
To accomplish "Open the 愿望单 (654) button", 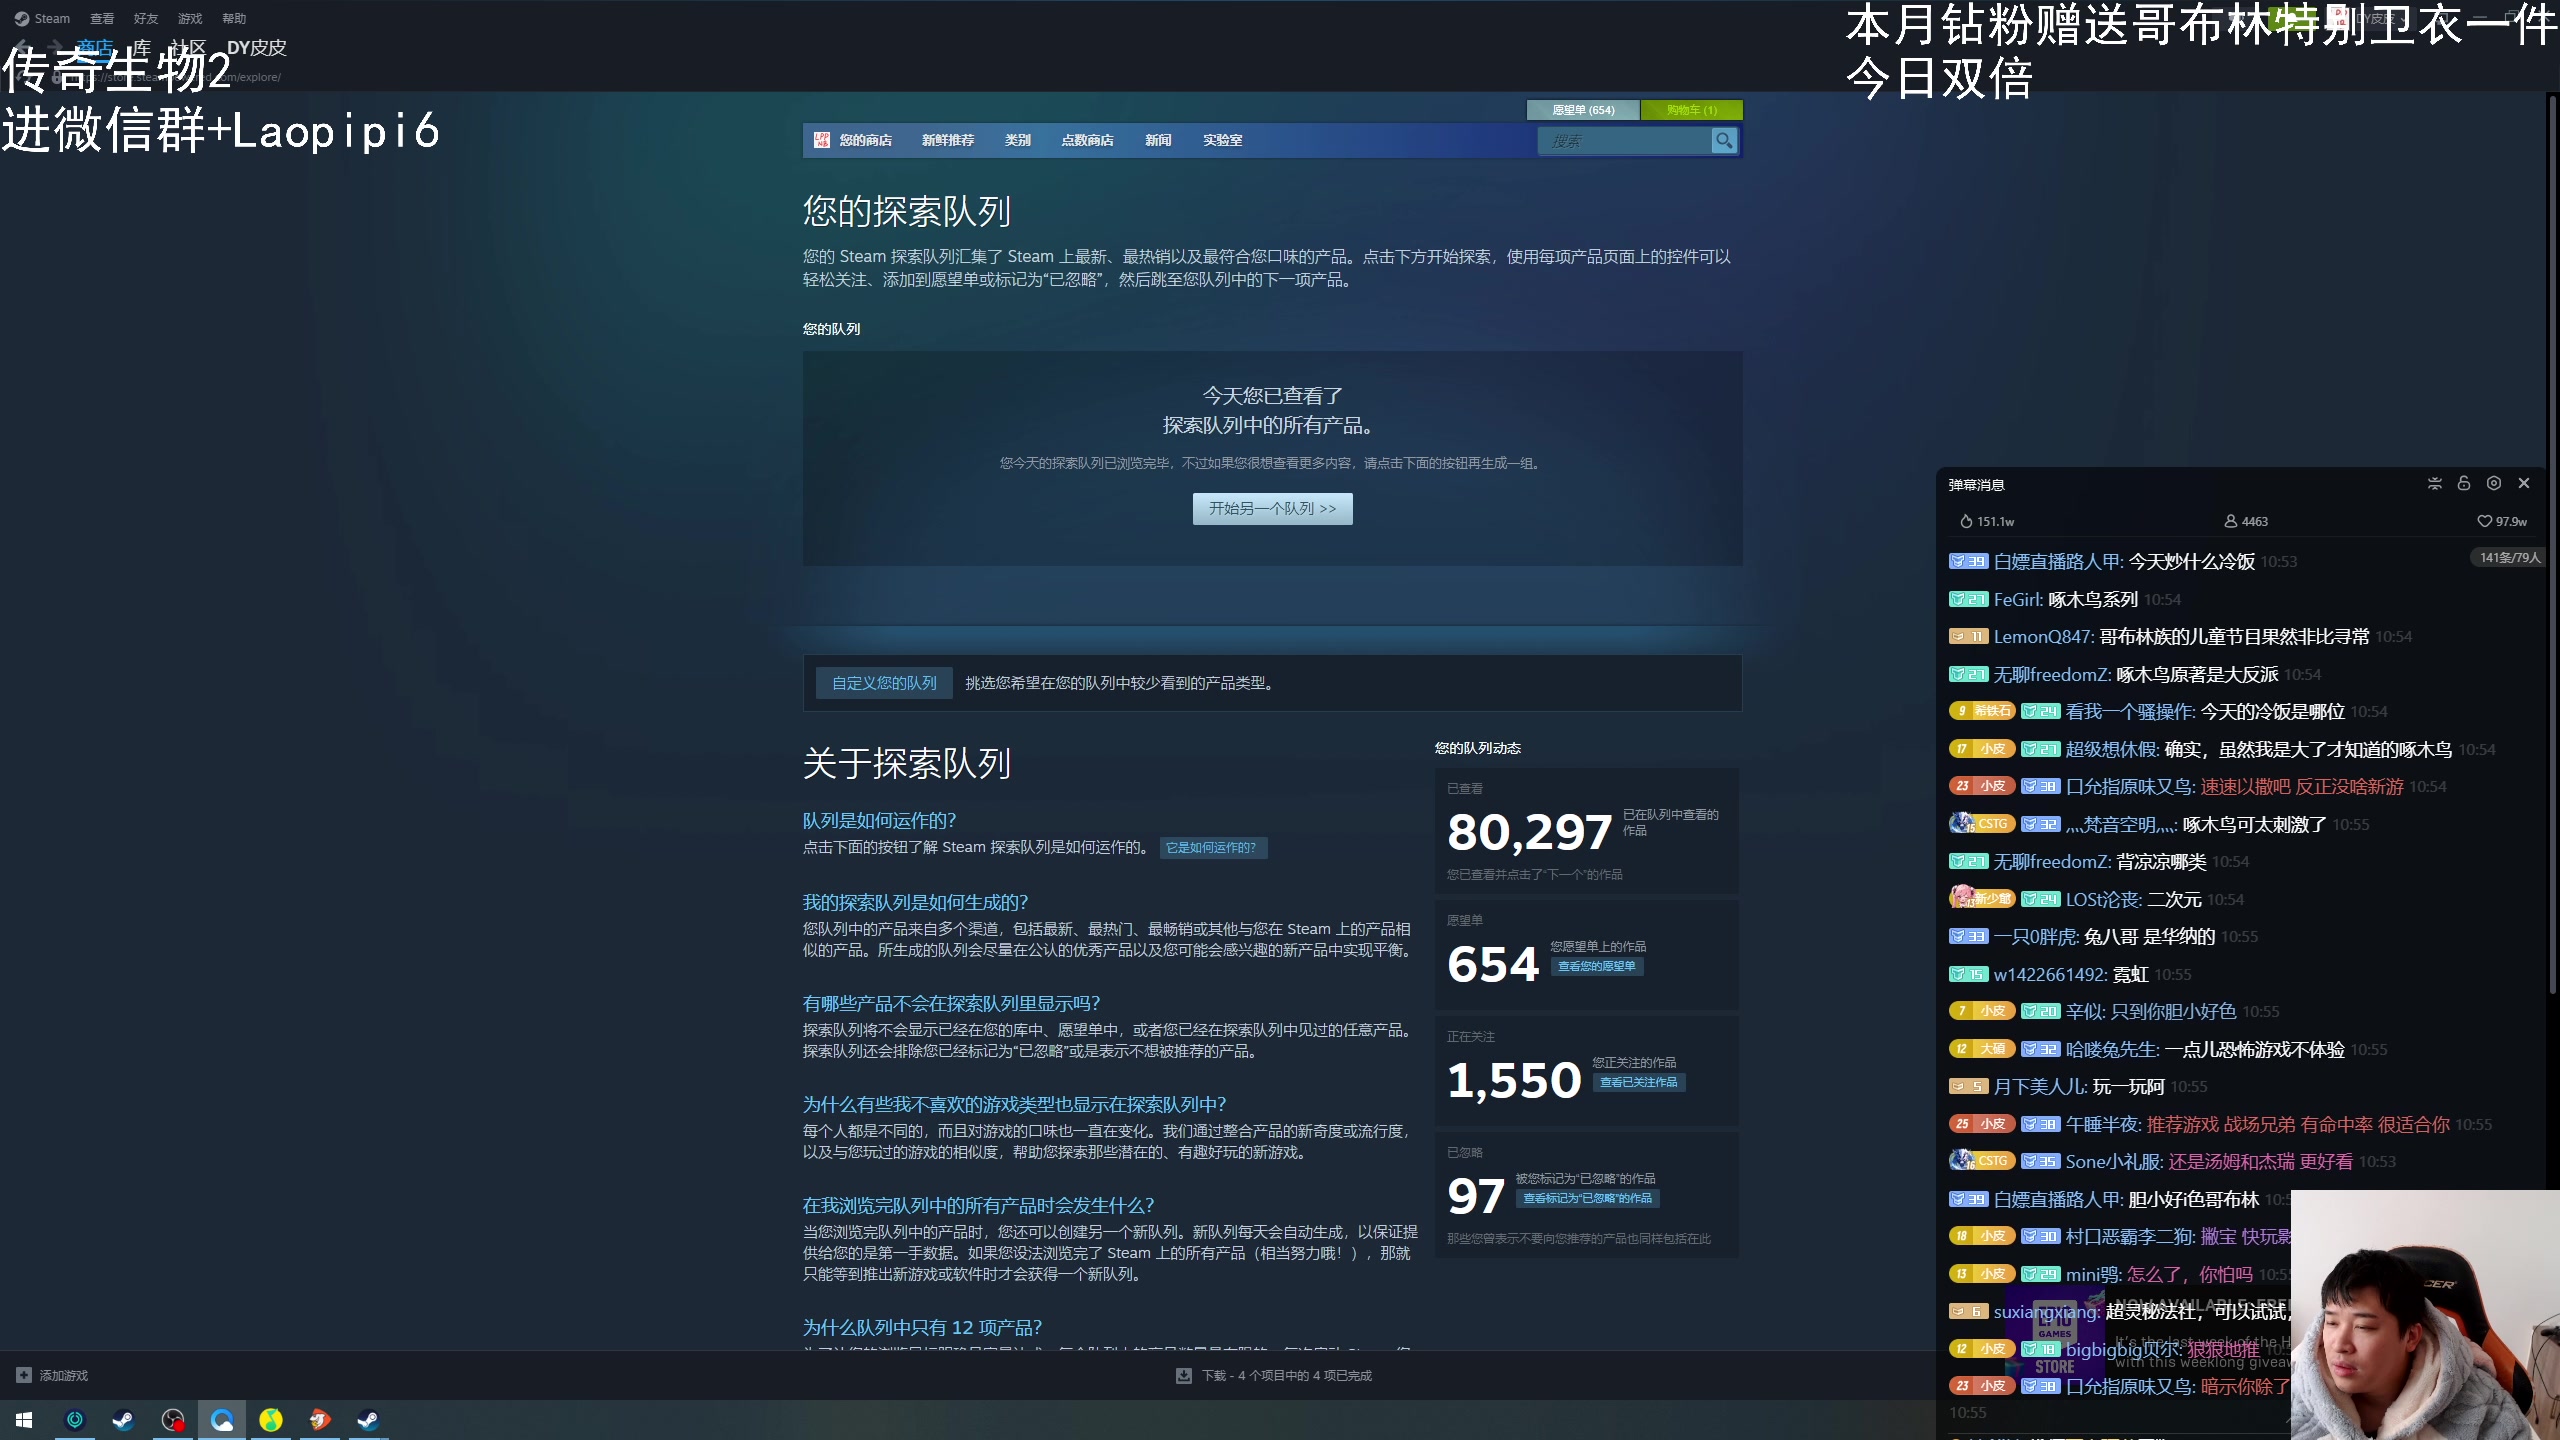I will click(x=1583, y=110).
